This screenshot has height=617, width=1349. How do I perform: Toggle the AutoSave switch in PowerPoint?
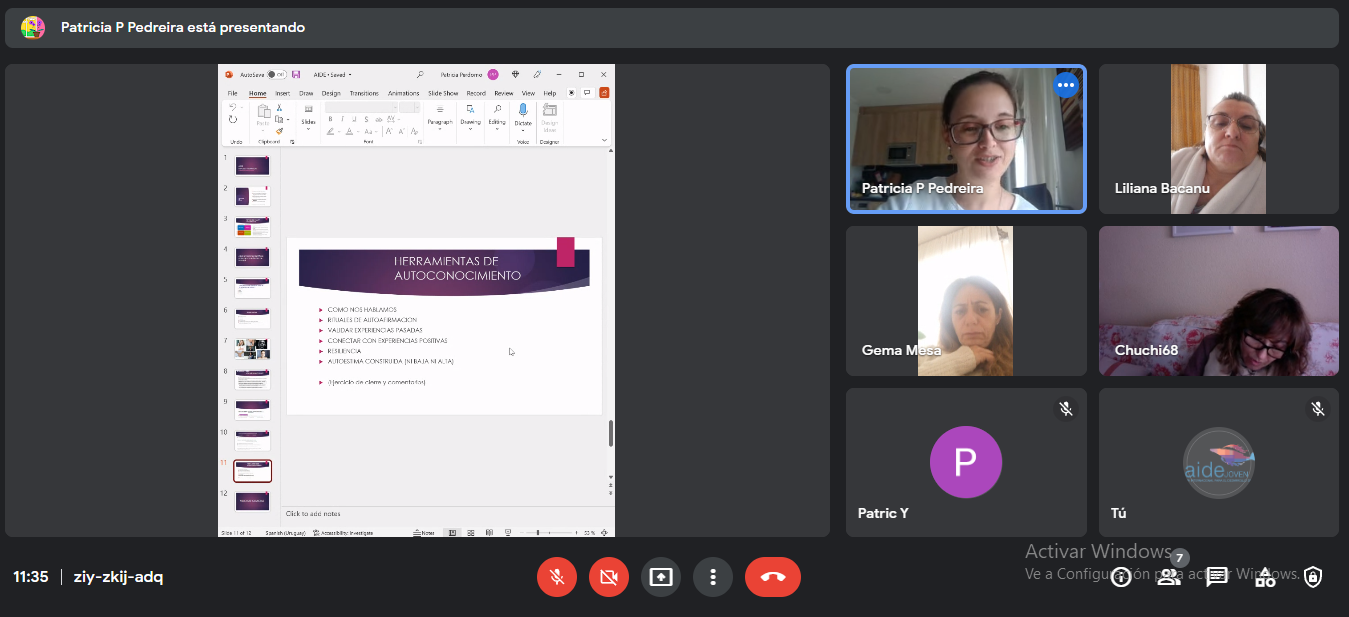pyautogui.click(x=274, y=74)
